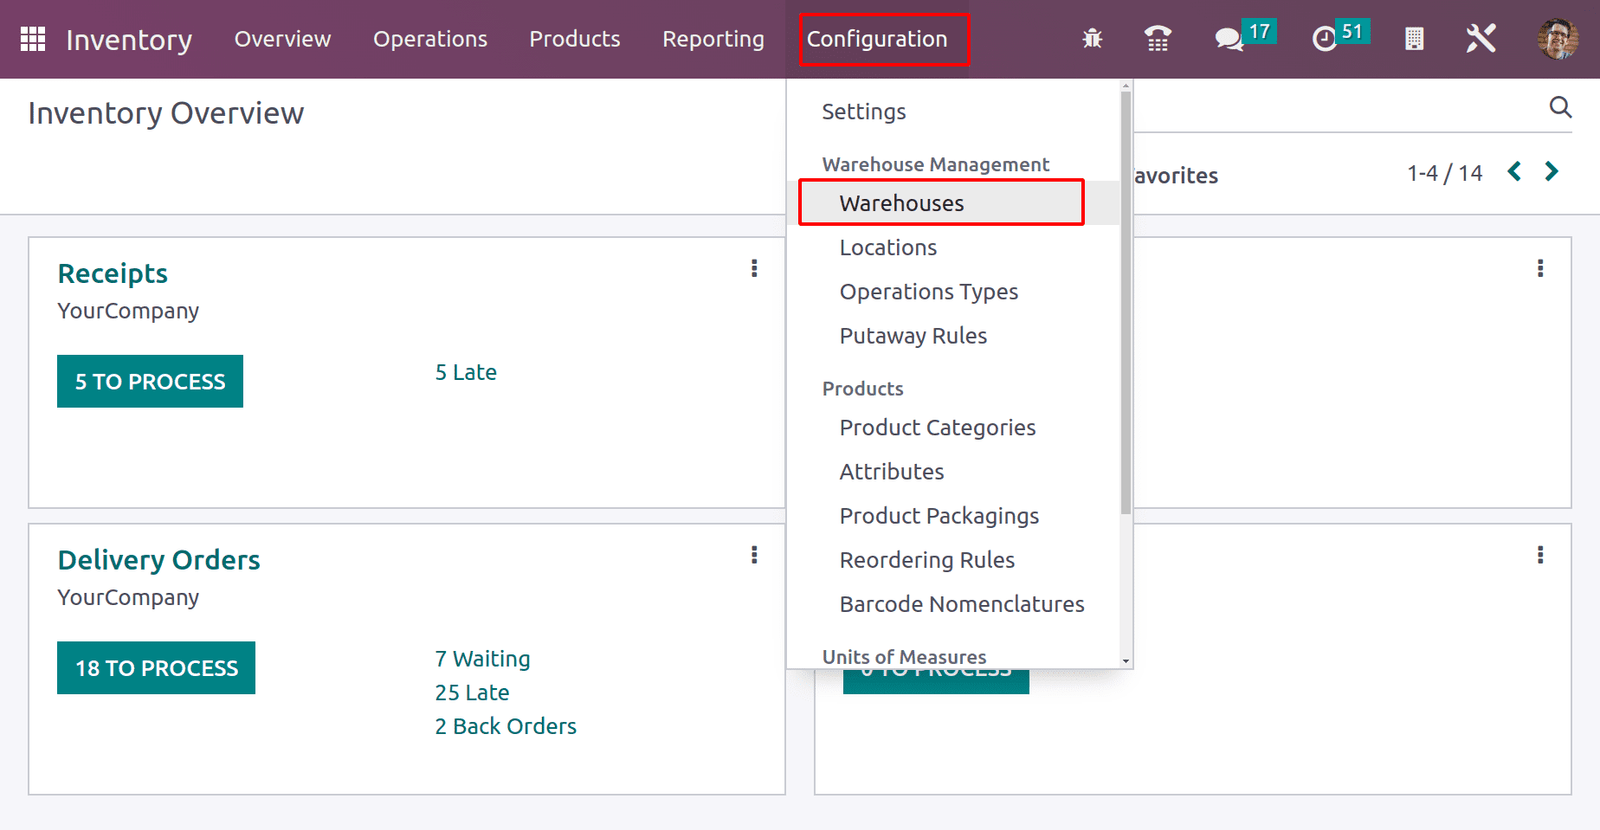Open Delivery Orders card three-dot menu

754,555
